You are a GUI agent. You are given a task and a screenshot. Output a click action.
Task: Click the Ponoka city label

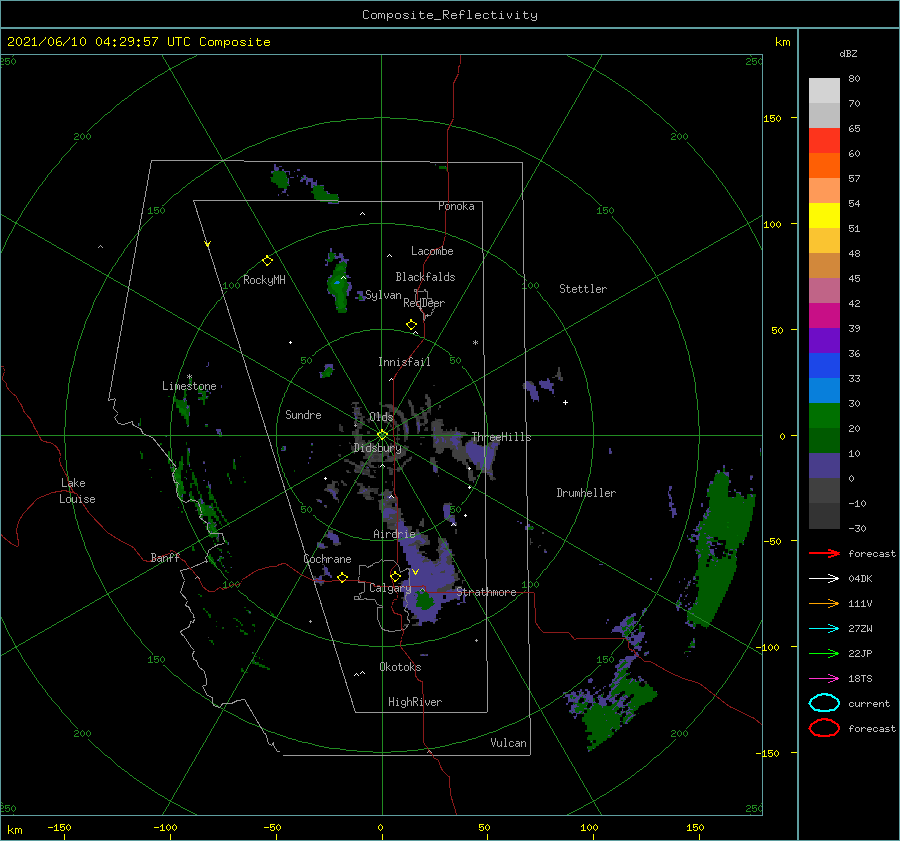[456, 206]
